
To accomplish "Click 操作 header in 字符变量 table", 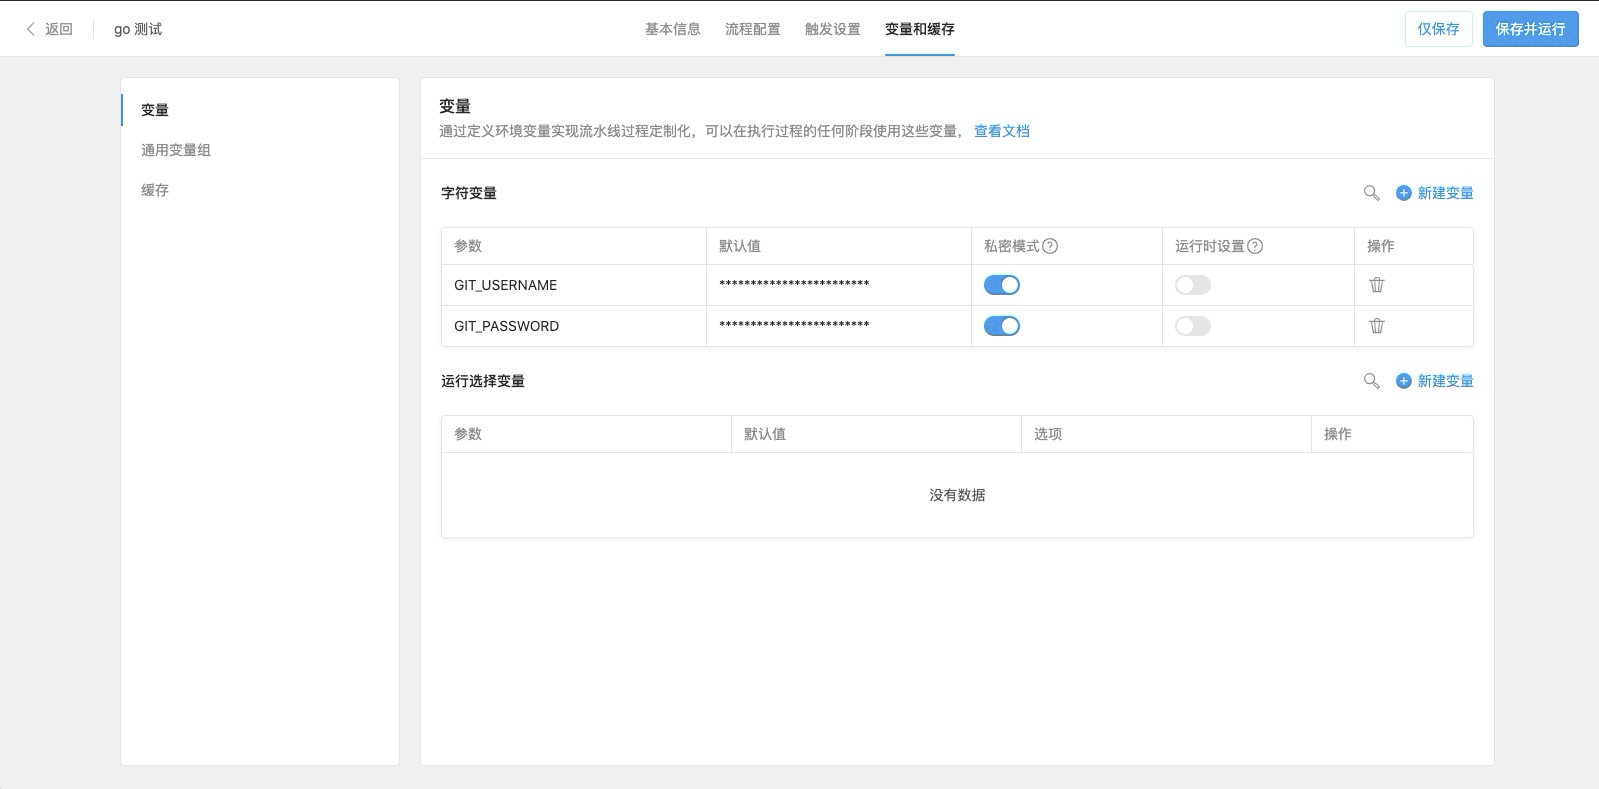I will pyautogui.click(x=1381, y=246).
